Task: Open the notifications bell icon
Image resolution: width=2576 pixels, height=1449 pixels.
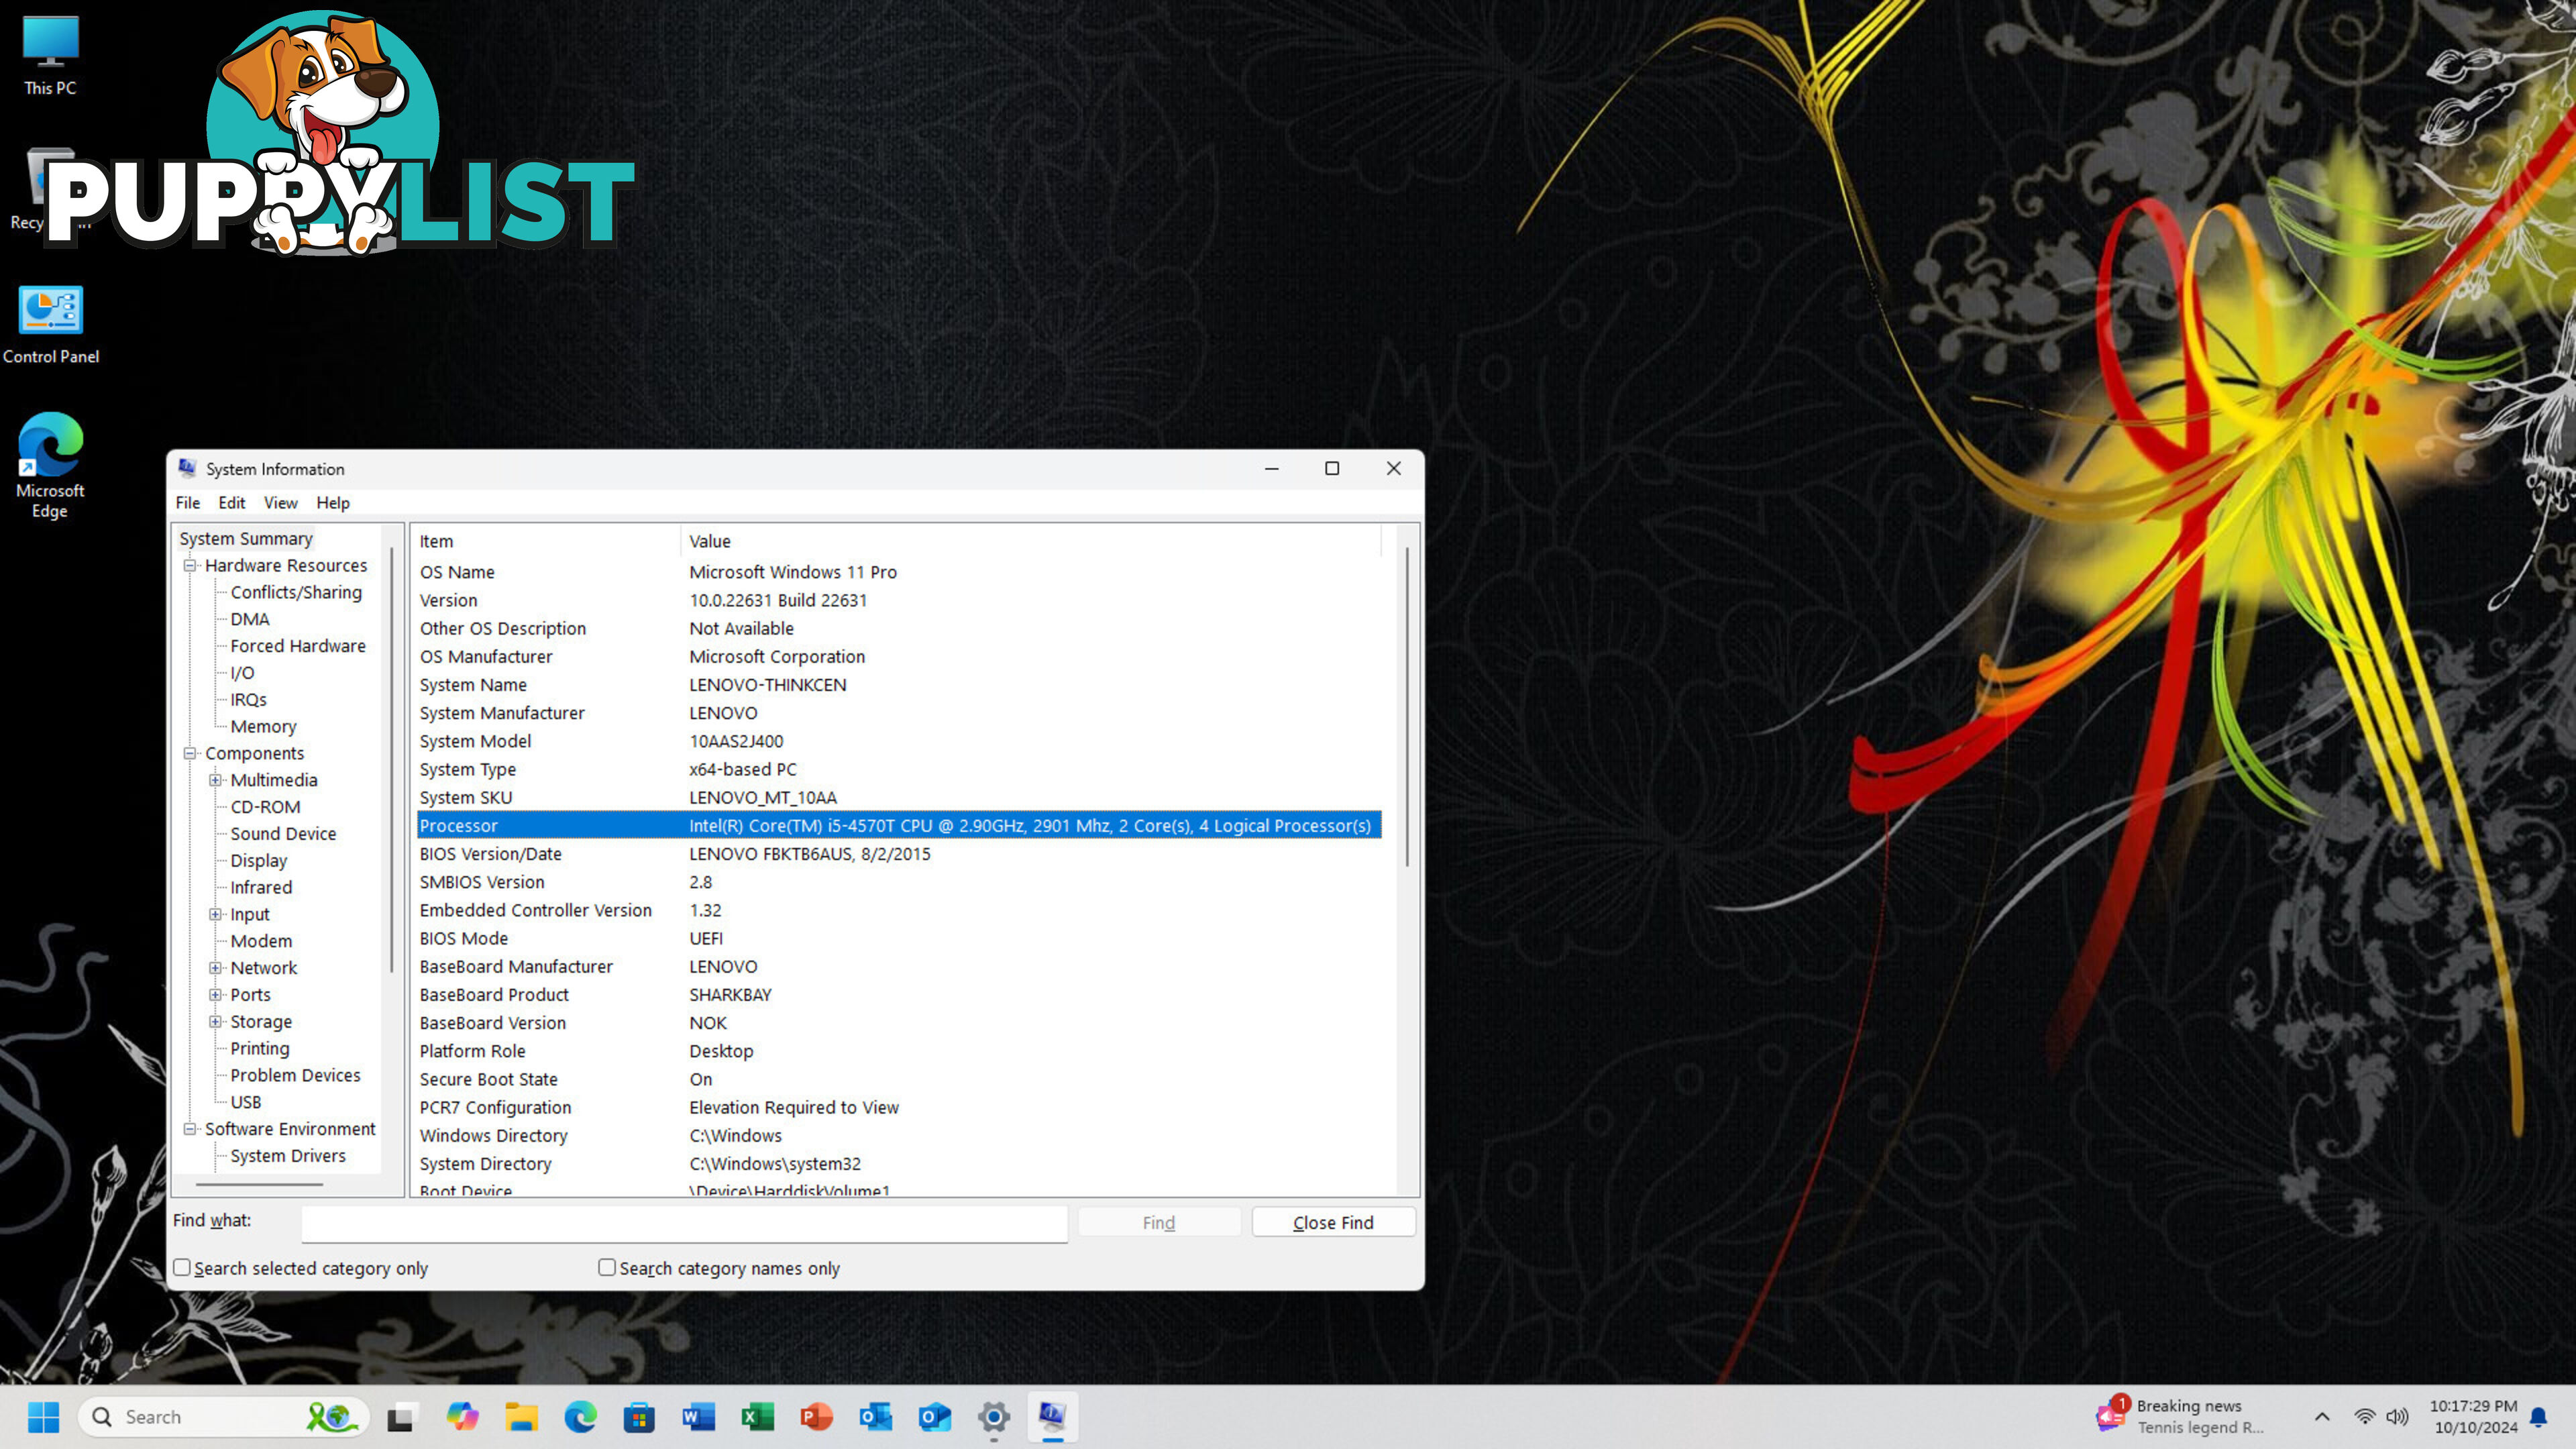Action: (2539, 1417)
